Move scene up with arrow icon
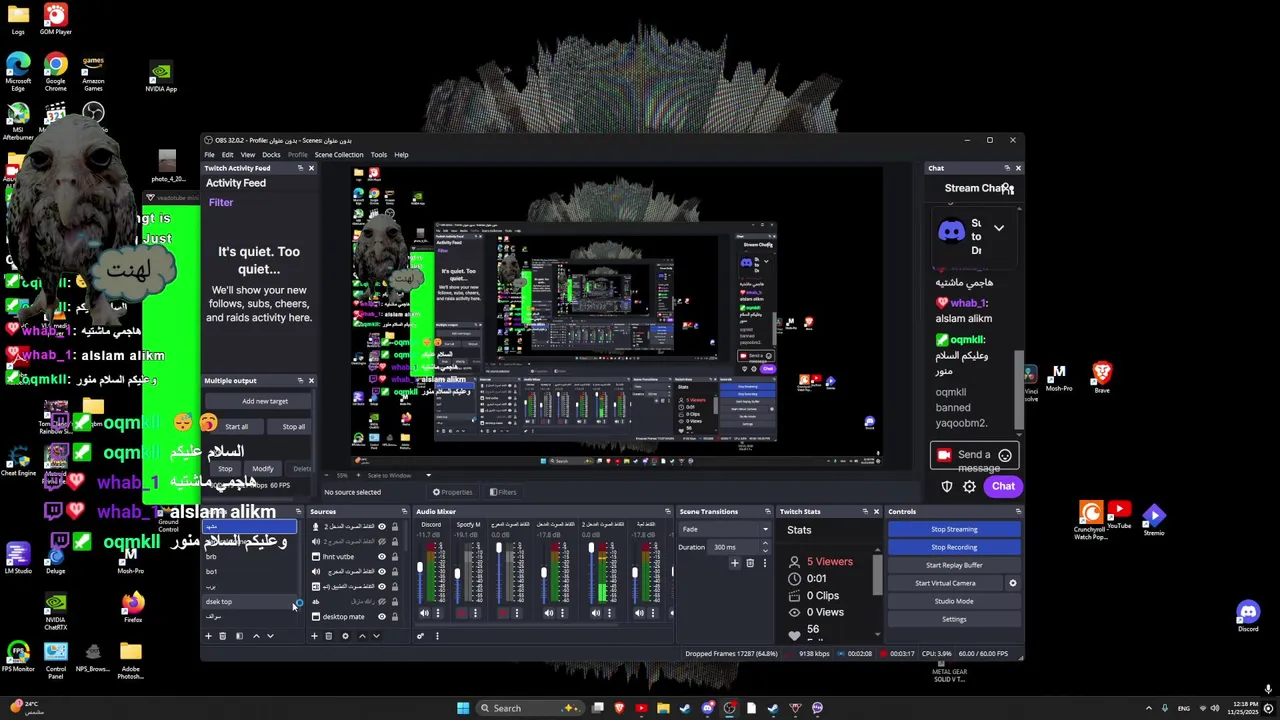Viewport: 1280px width, 720px height. point(256,636)
